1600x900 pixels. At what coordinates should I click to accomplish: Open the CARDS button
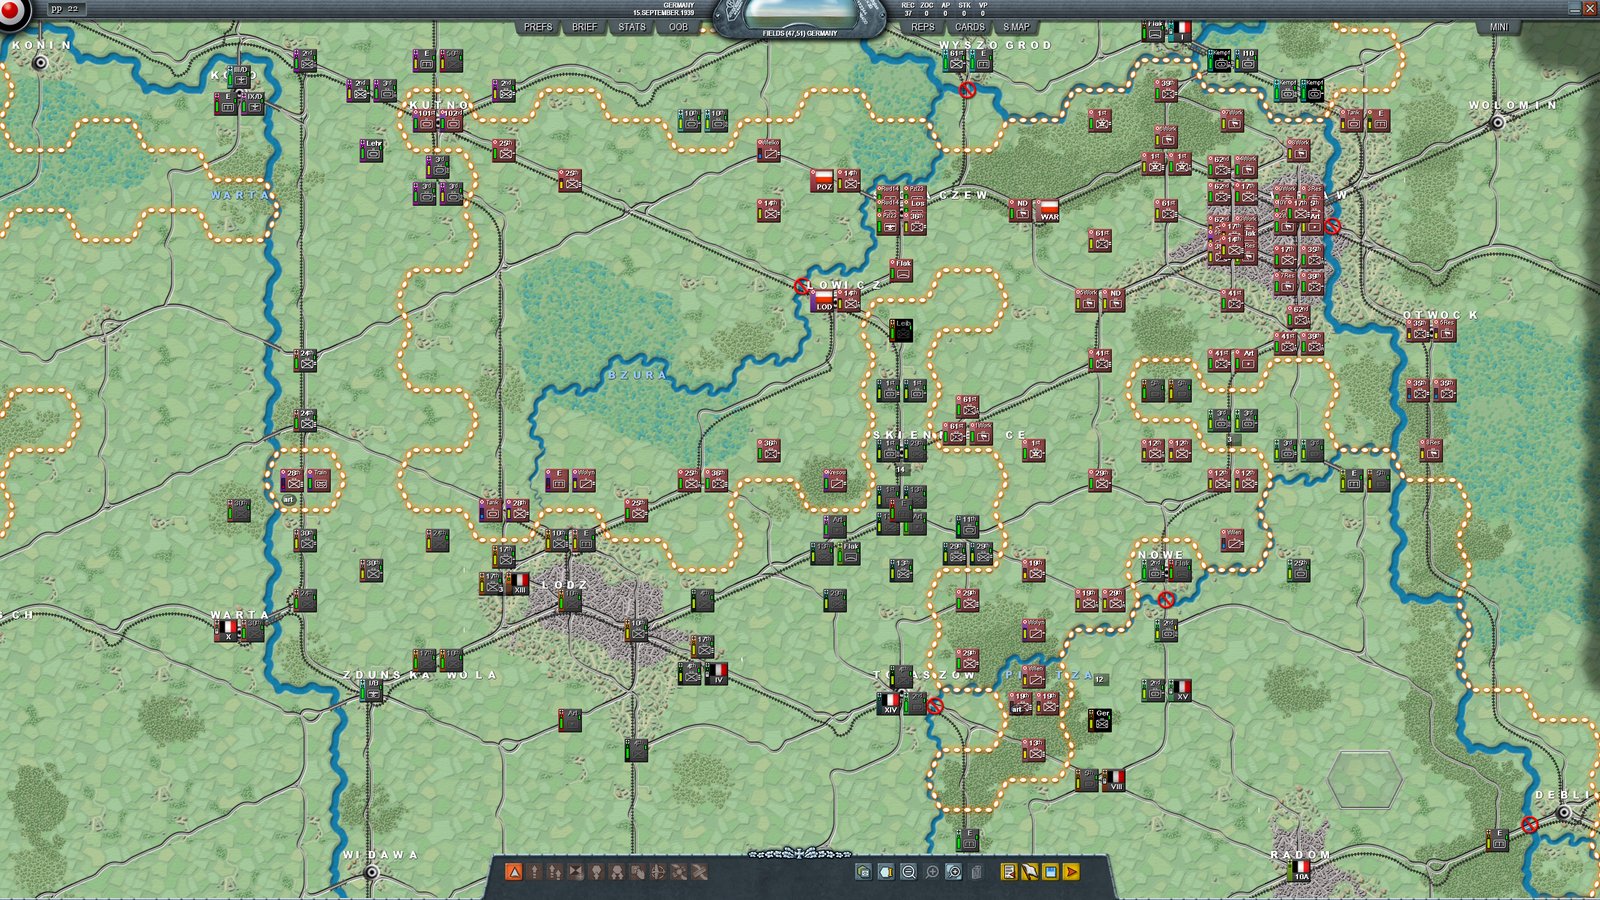tap(969, 27)
